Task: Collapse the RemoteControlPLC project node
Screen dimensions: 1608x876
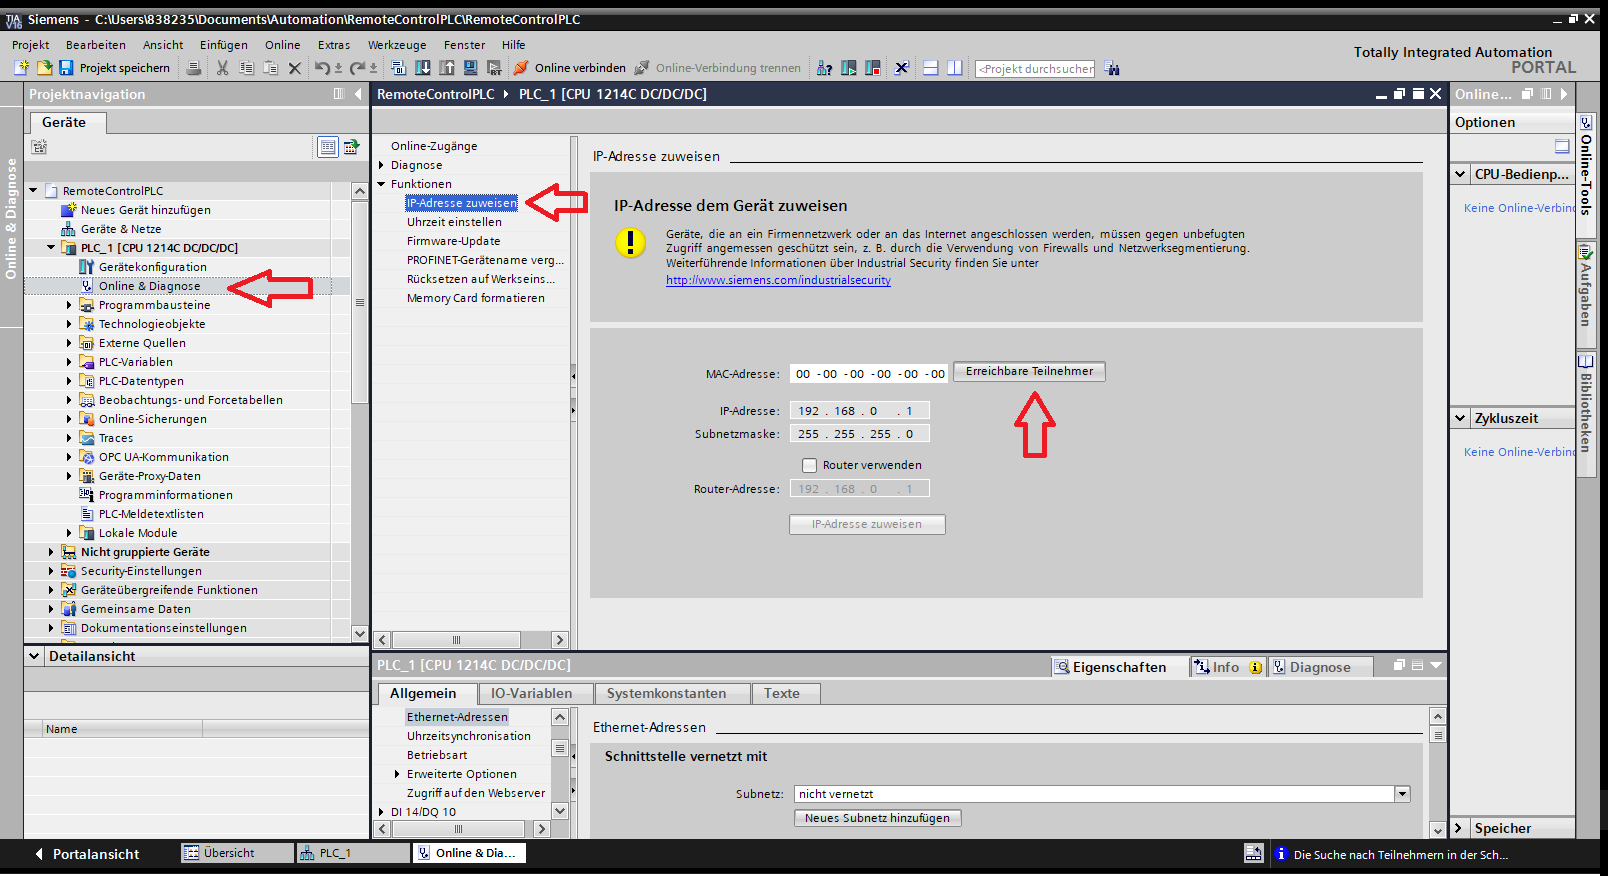Action: (33, 190)
